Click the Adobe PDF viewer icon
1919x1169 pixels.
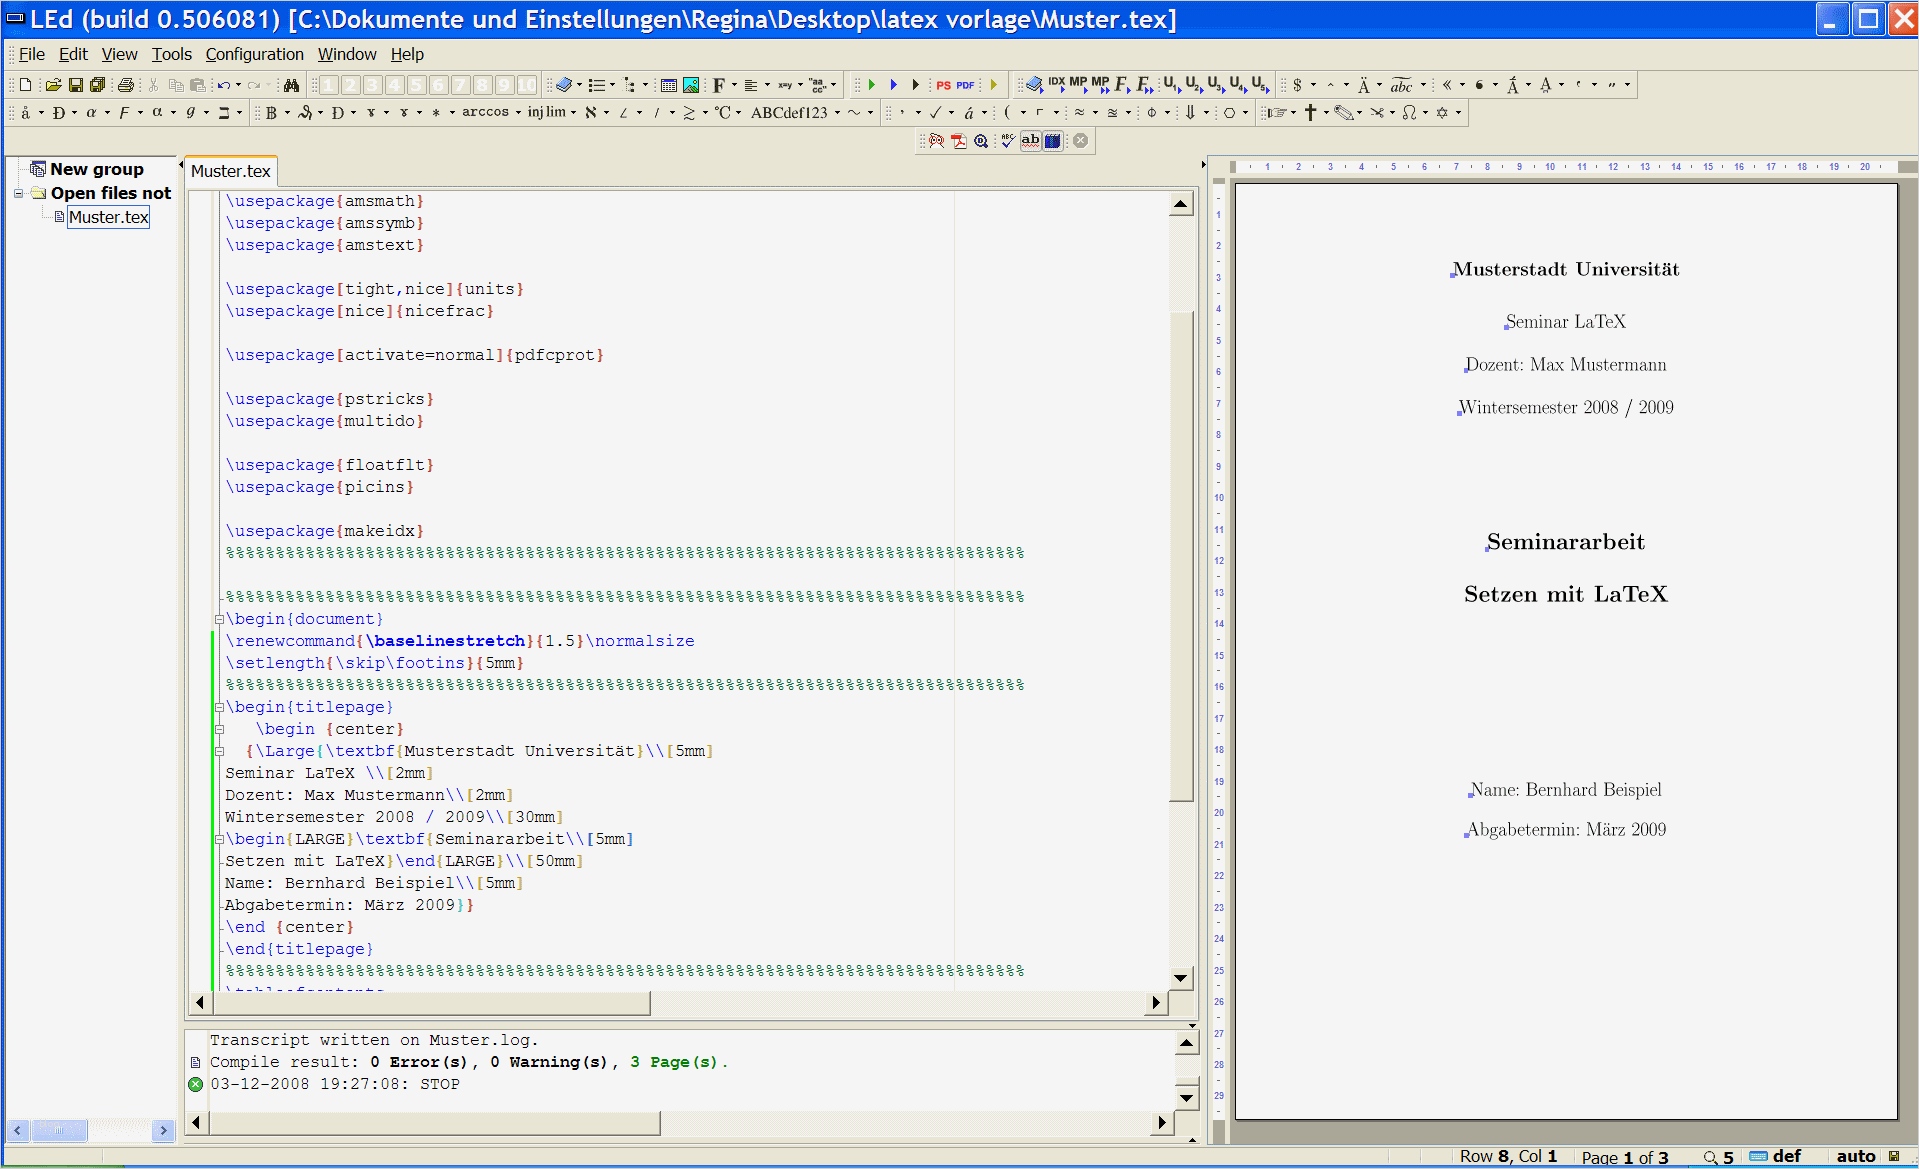pyautogui.click(x=958, y=141)
